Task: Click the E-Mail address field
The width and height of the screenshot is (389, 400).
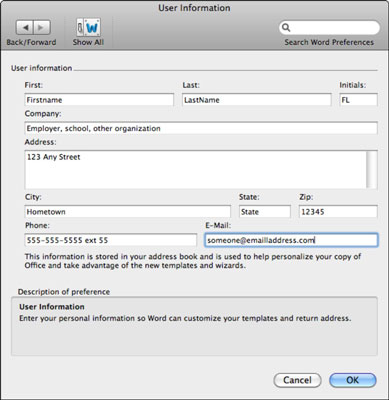Action: 291,240
